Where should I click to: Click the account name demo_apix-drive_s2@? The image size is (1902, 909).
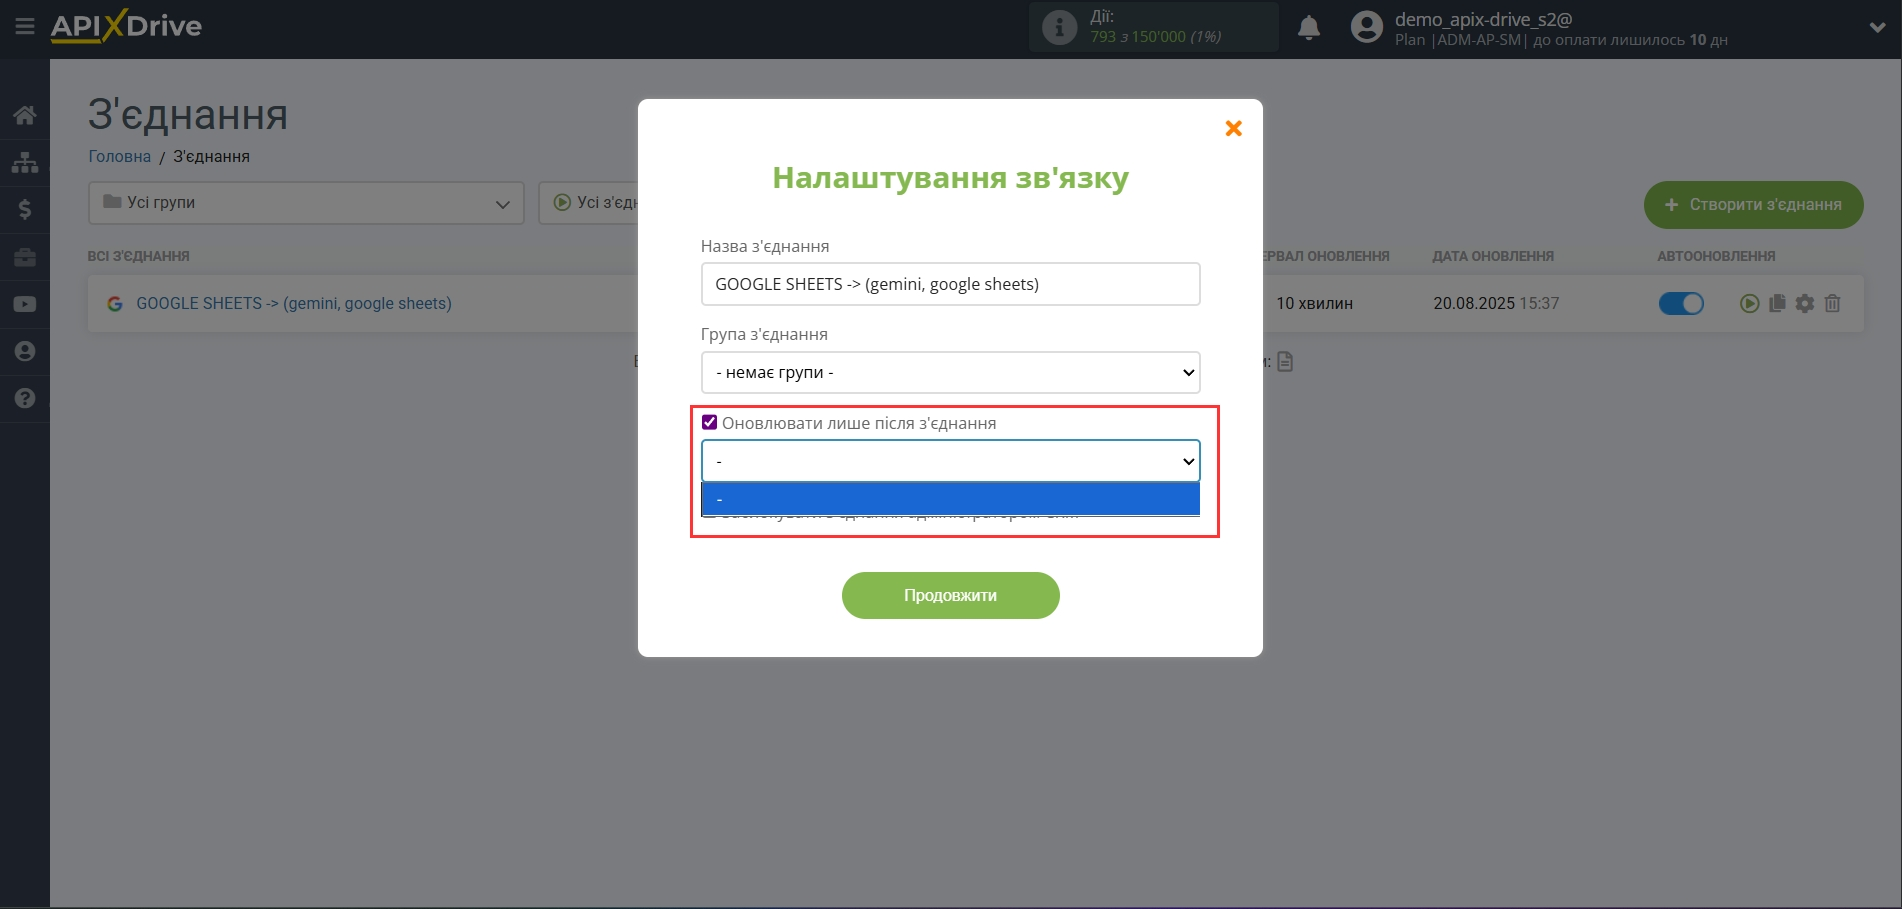click(1483, 19)
